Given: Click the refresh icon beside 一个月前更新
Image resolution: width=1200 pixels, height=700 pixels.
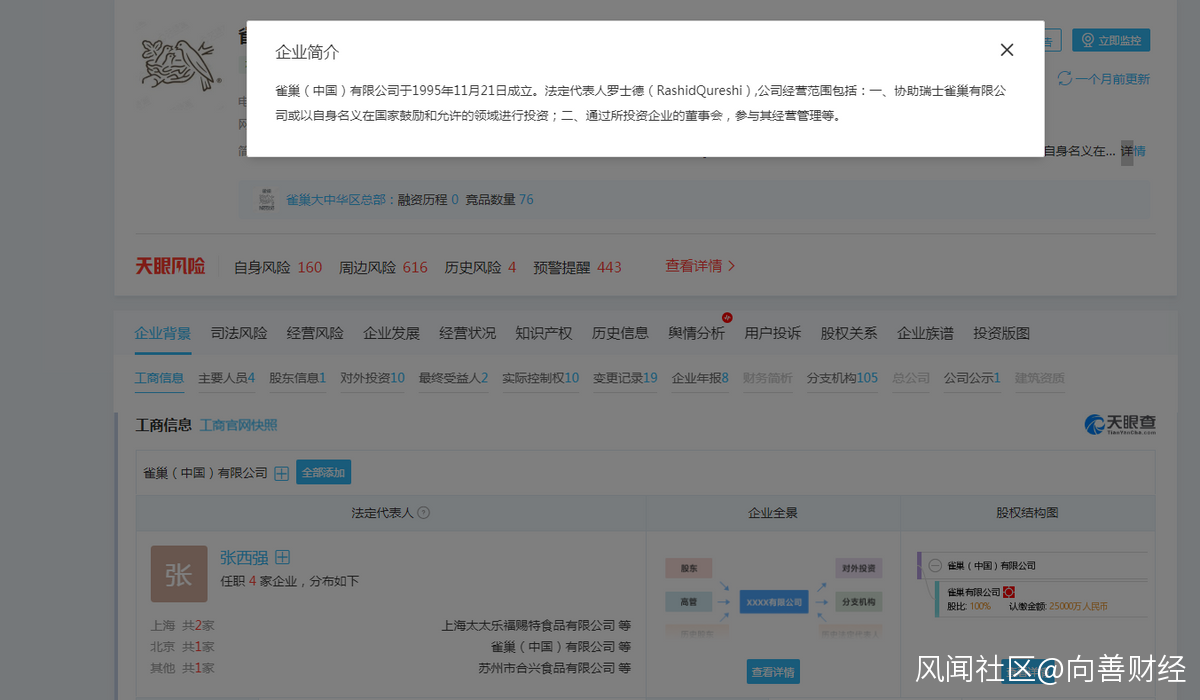Looking at the screenshot, I should pos(1064,78).
